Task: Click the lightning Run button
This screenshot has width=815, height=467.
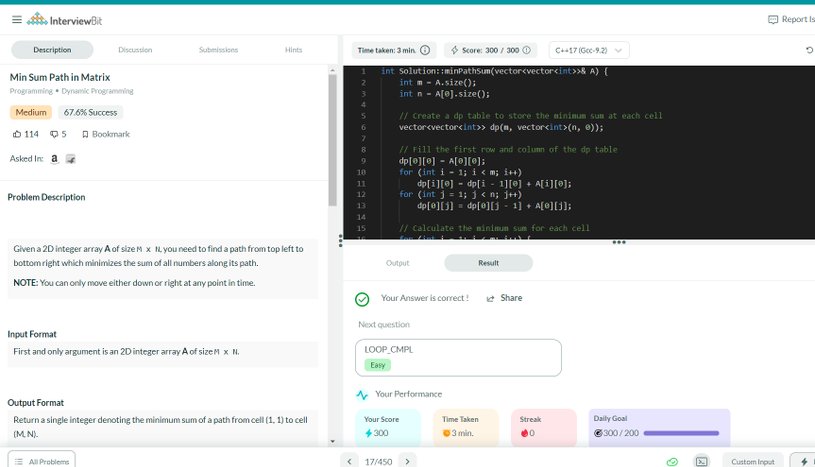Action: pos(804,461)
